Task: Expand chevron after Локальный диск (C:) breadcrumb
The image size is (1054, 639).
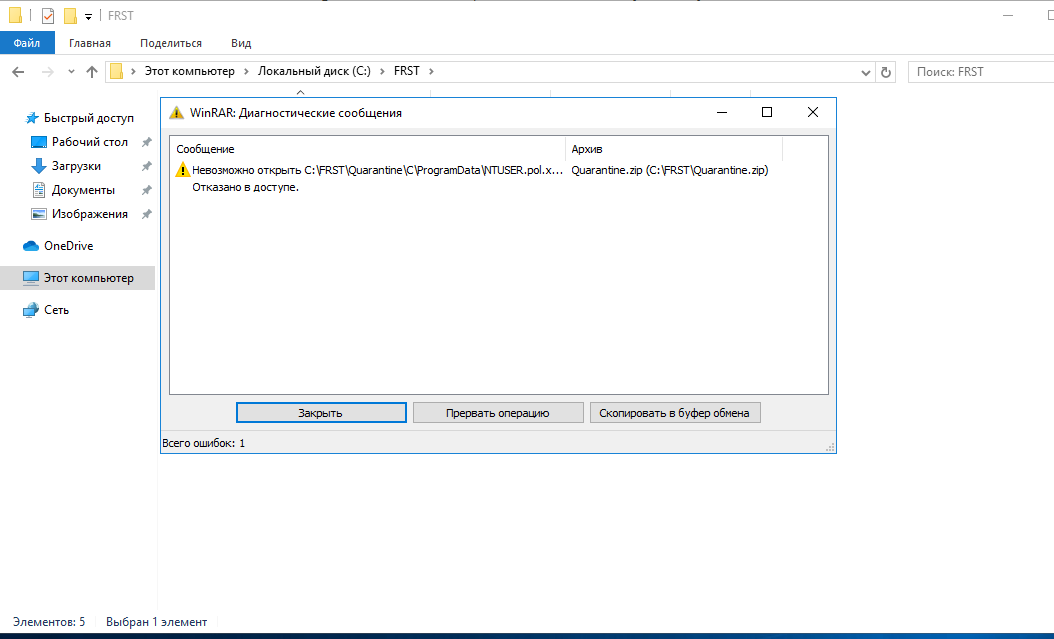Action: click(x=382, y=71)
